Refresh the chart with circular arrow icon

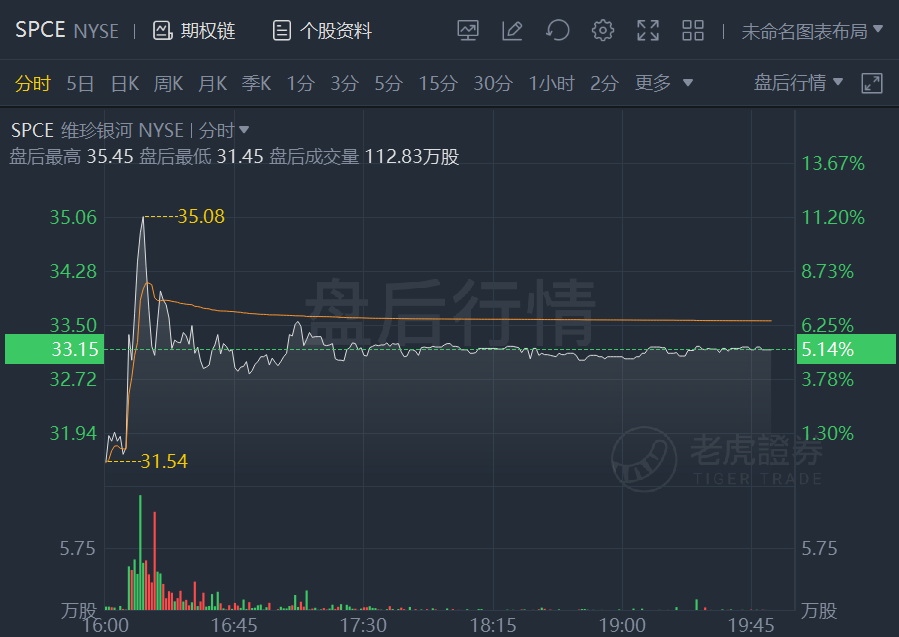pos(557,30)
